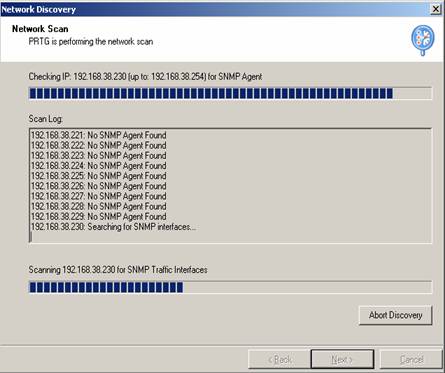The image size is (445, 373).
Task: Click the SNMP Agent checking progress bar
Action: 230,93
